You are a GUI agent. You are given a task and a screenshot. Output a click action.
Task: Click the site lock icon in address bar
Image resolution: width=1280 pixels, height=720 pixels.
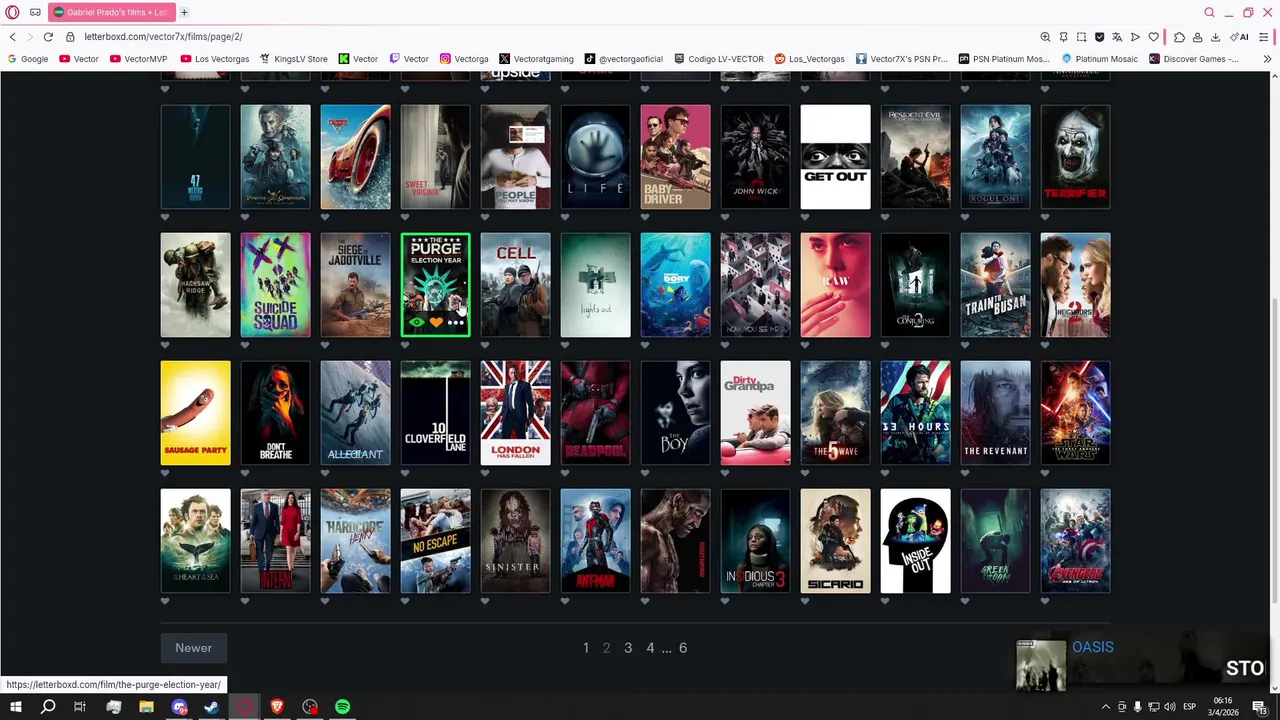(x=70, y=37)
